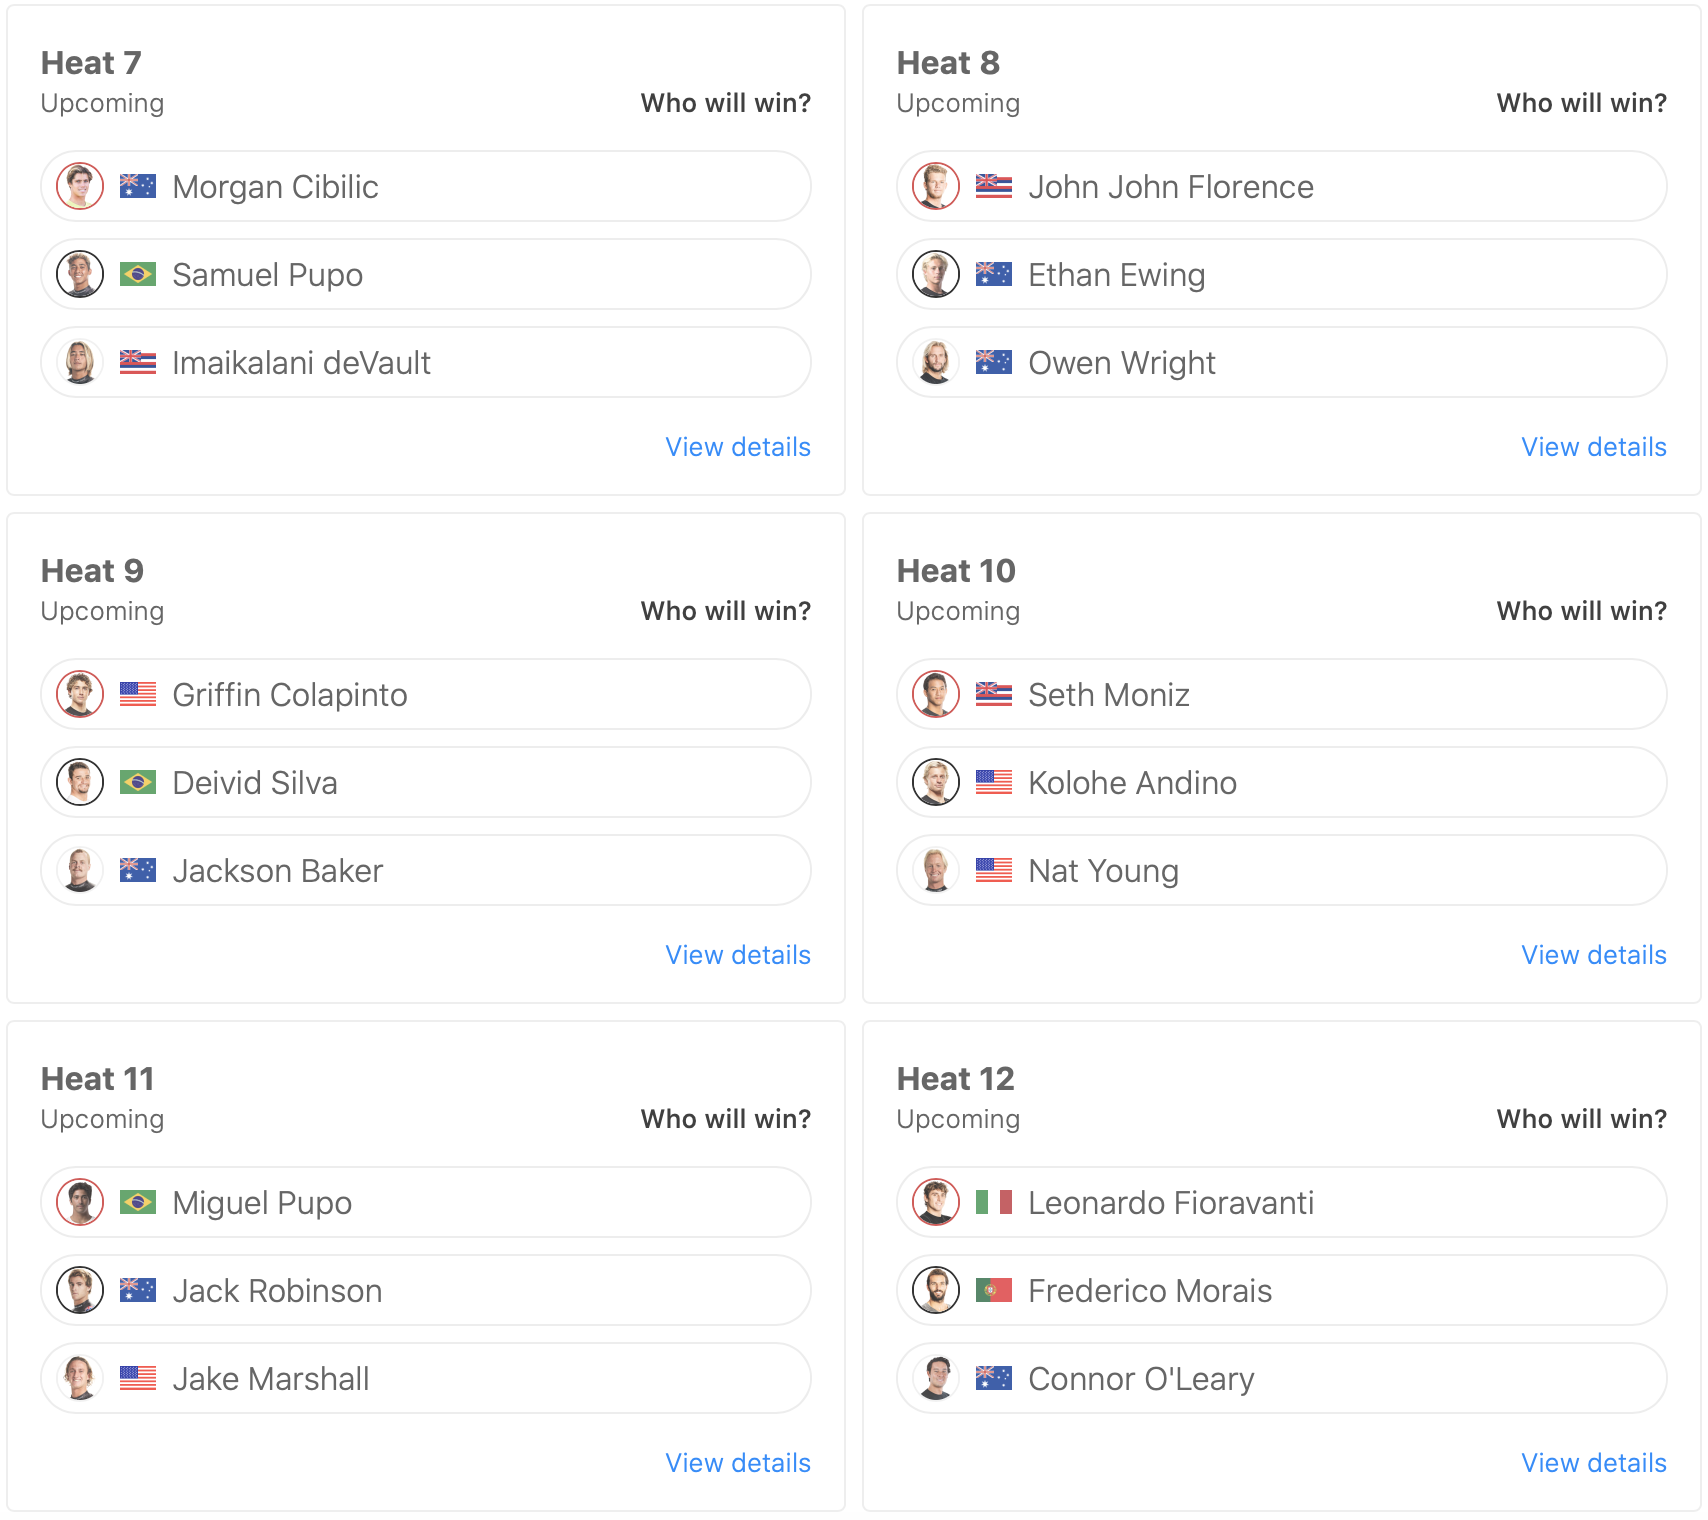The image size is (1708, 1520).
Task: Click Morgan Cibilic's avatar photo
Action: click(x=80, y=187)
